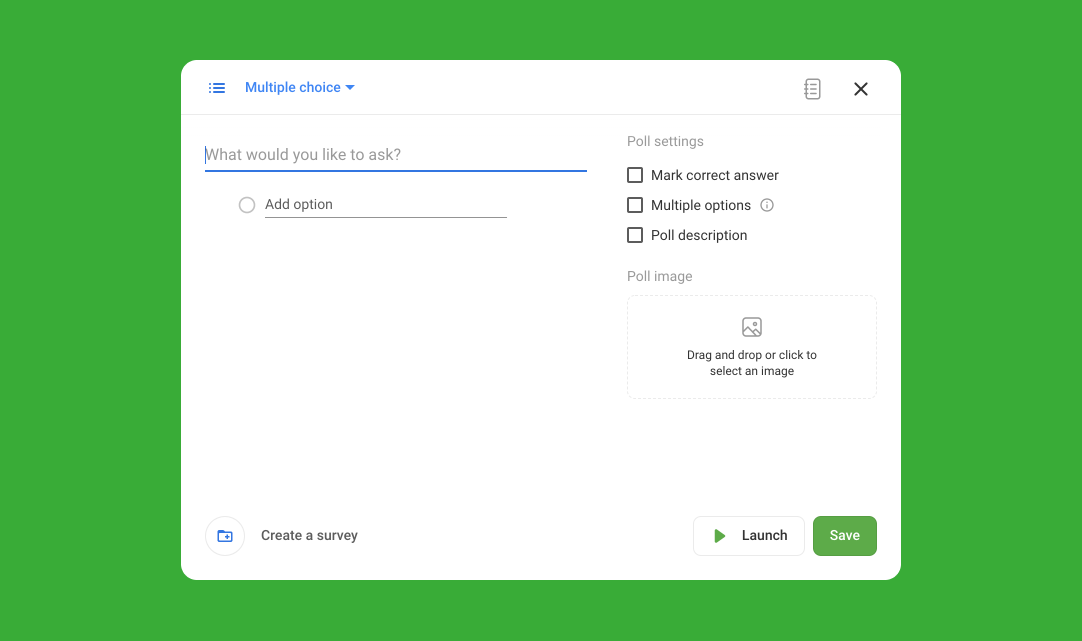Enable Multiple options checkbox
1082x641 pixels.
coord(635,205)
